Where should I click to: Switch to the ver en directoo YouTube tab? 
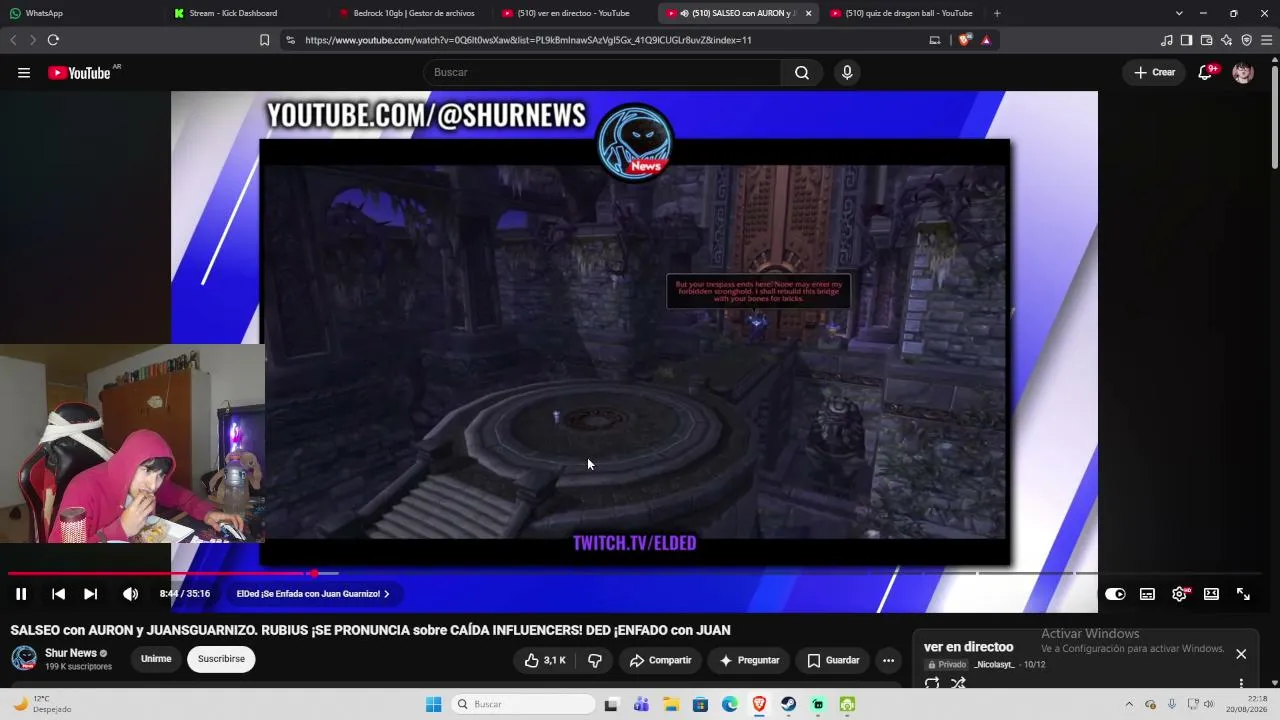click(574, 13)
